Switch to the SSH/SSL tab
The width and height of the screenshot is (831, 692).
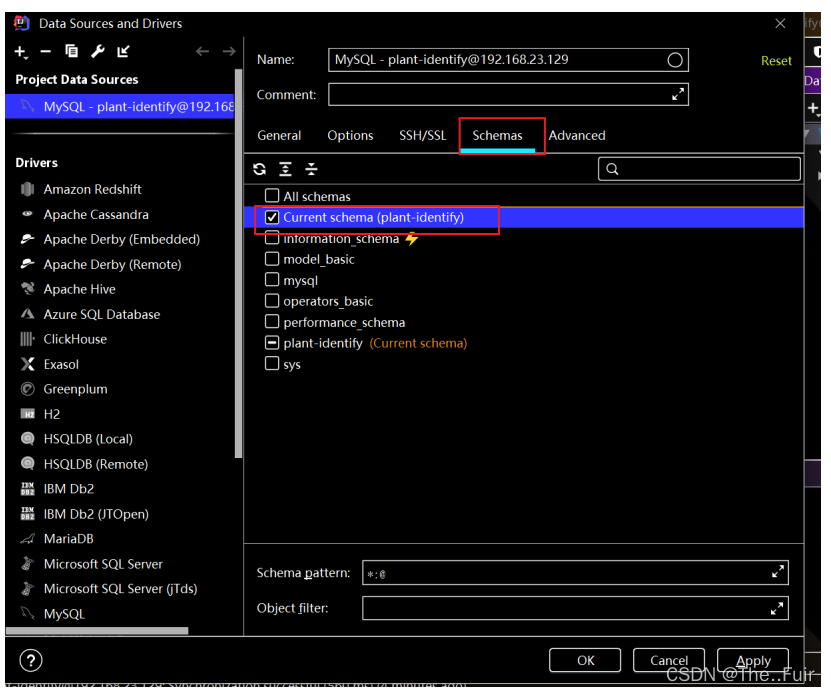[x=423, y=136]
